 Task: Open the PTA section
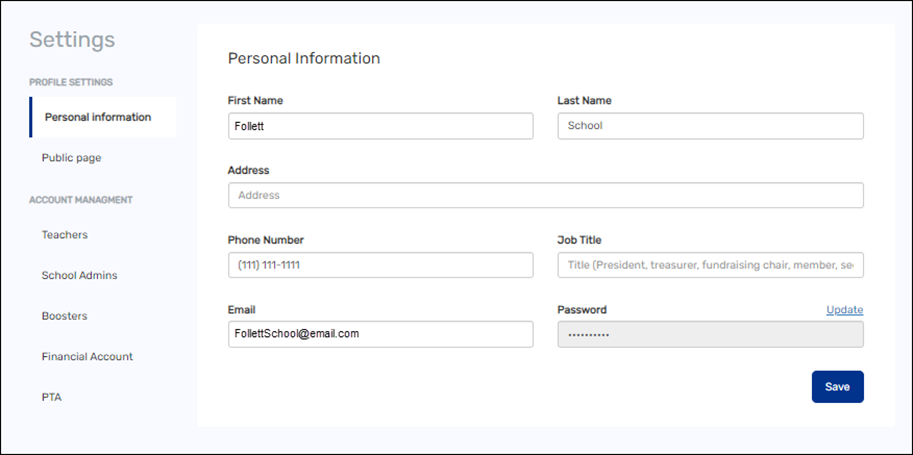(x=52, y=397)
